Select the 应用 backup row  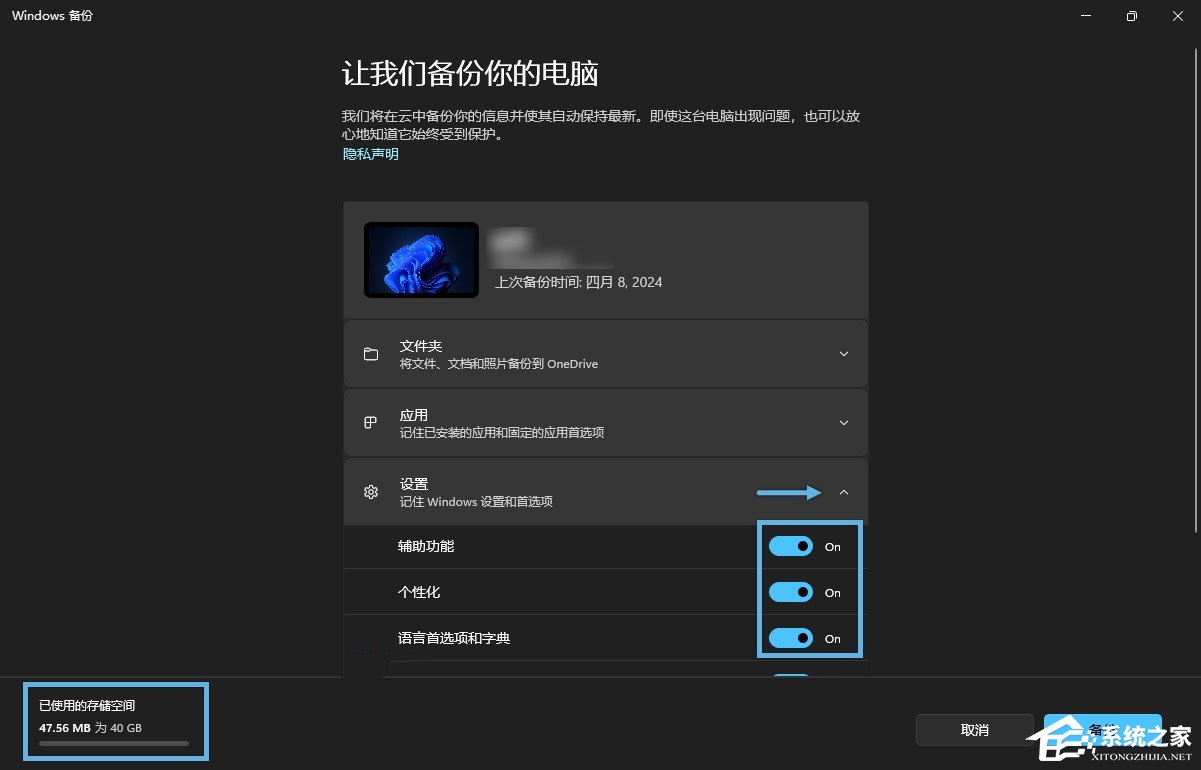(x=605, y=422)
